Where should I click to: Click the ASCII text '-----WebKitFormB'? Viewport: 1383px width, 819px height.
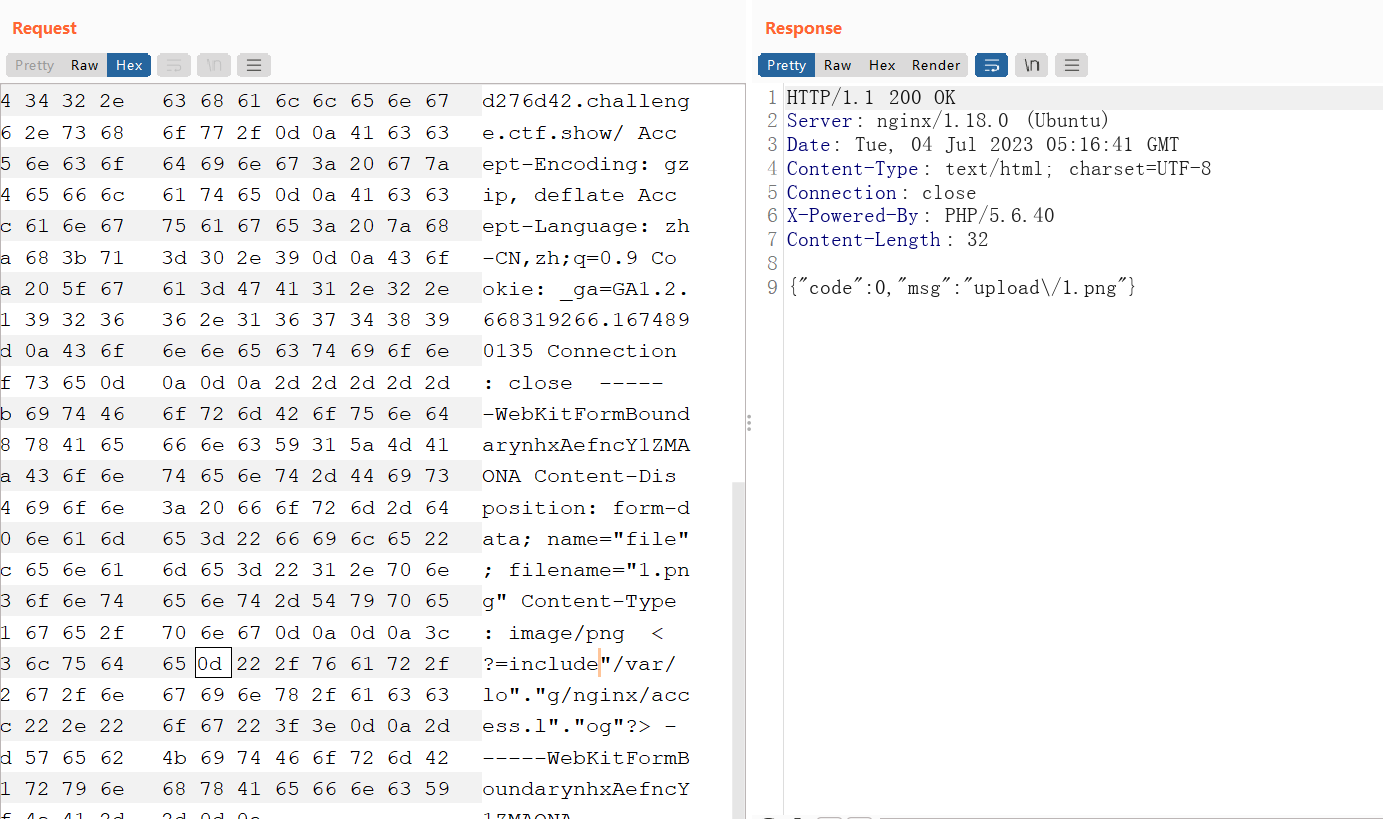(x=586, y=758)
